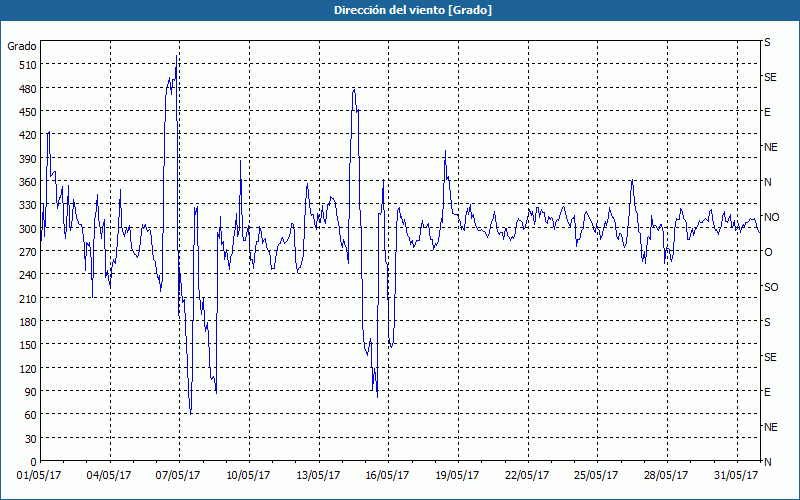Pick the 22/05/17 x-axis date

(x=527, y=476)
